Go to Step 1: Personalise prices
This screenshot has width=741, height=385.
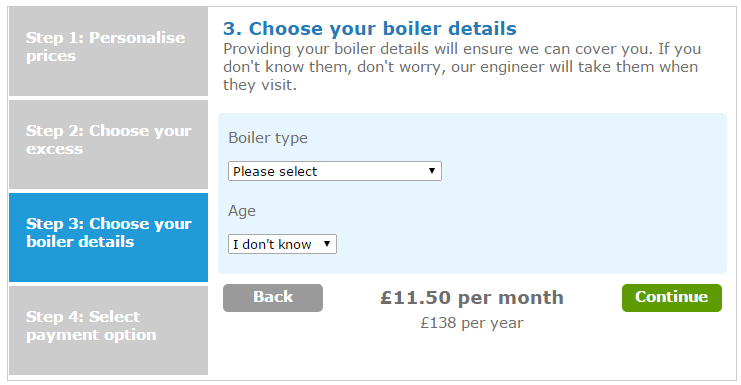point(108,51)
